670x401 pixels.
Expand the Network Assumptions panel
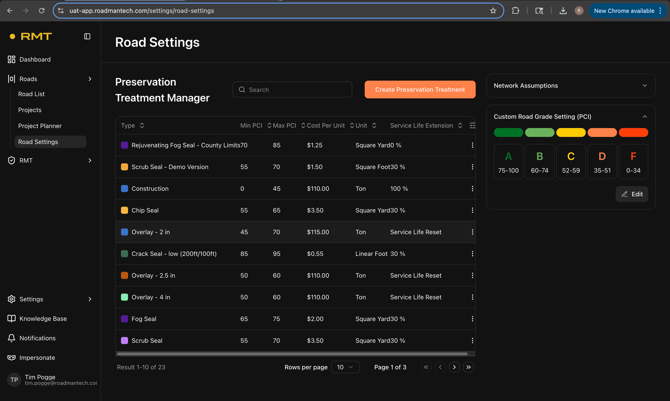[644, 86]
